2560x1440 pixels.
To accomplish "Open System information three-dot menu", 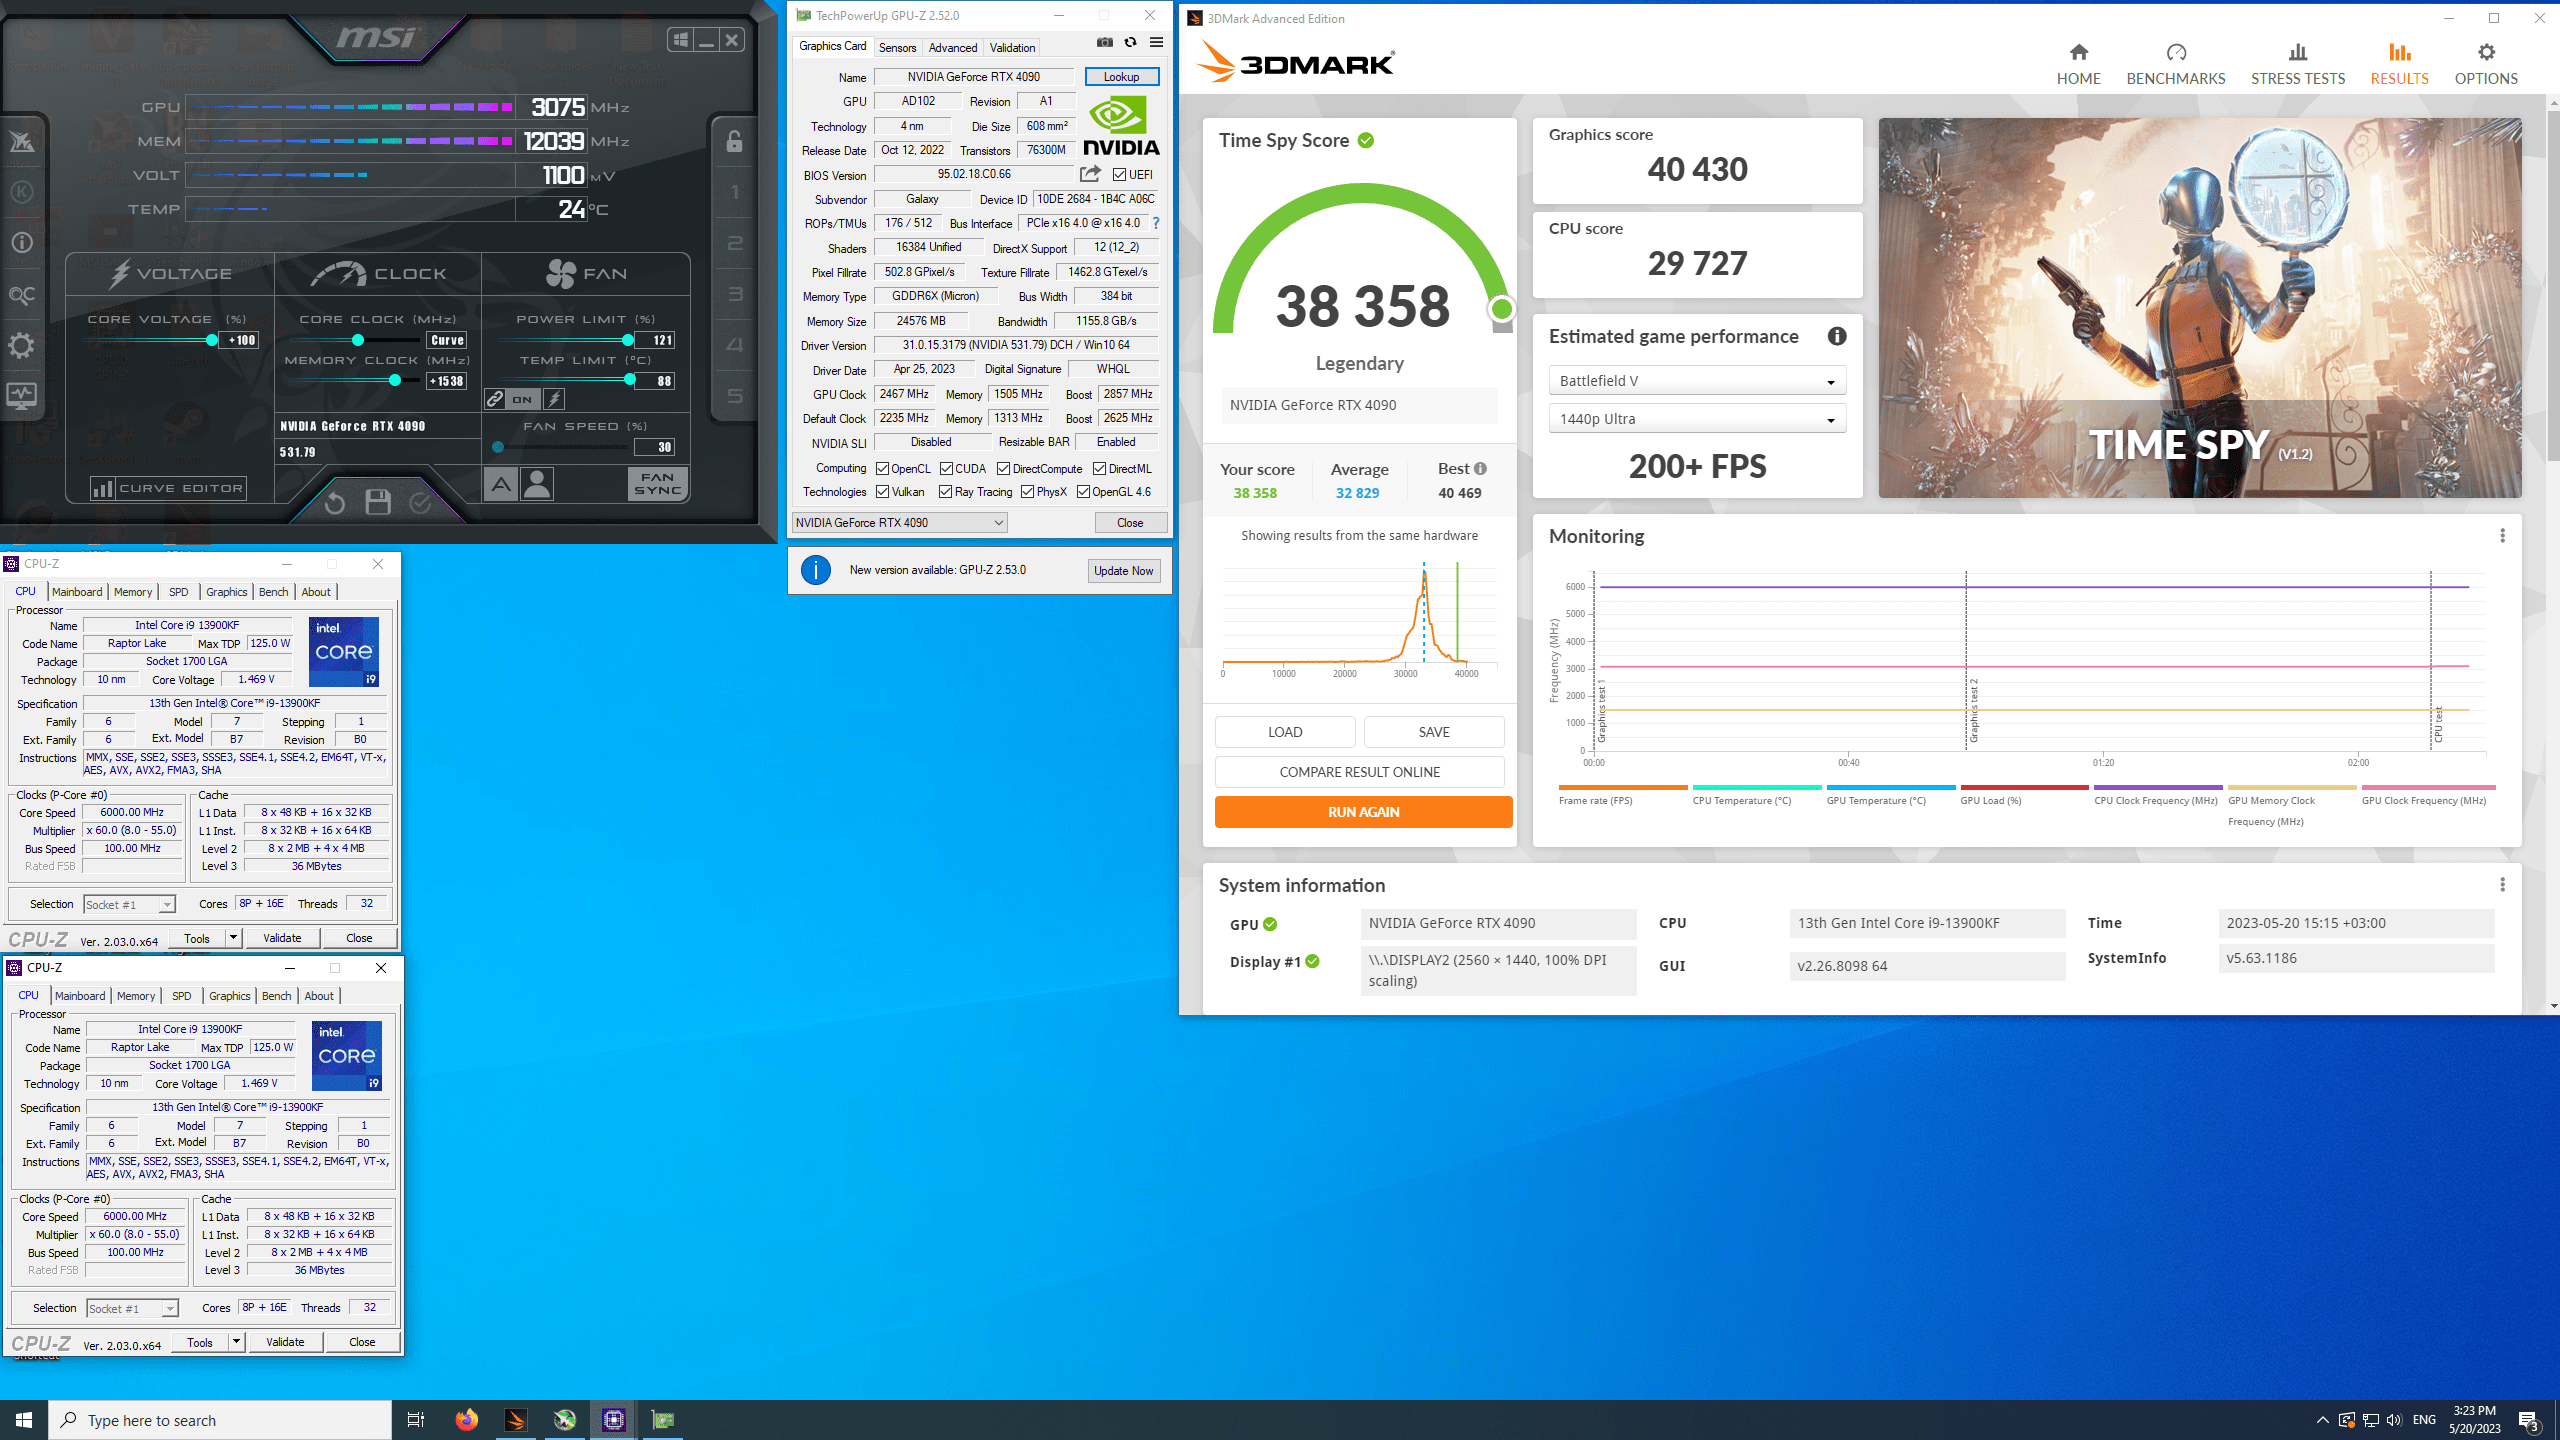I will click(2502, 885).
